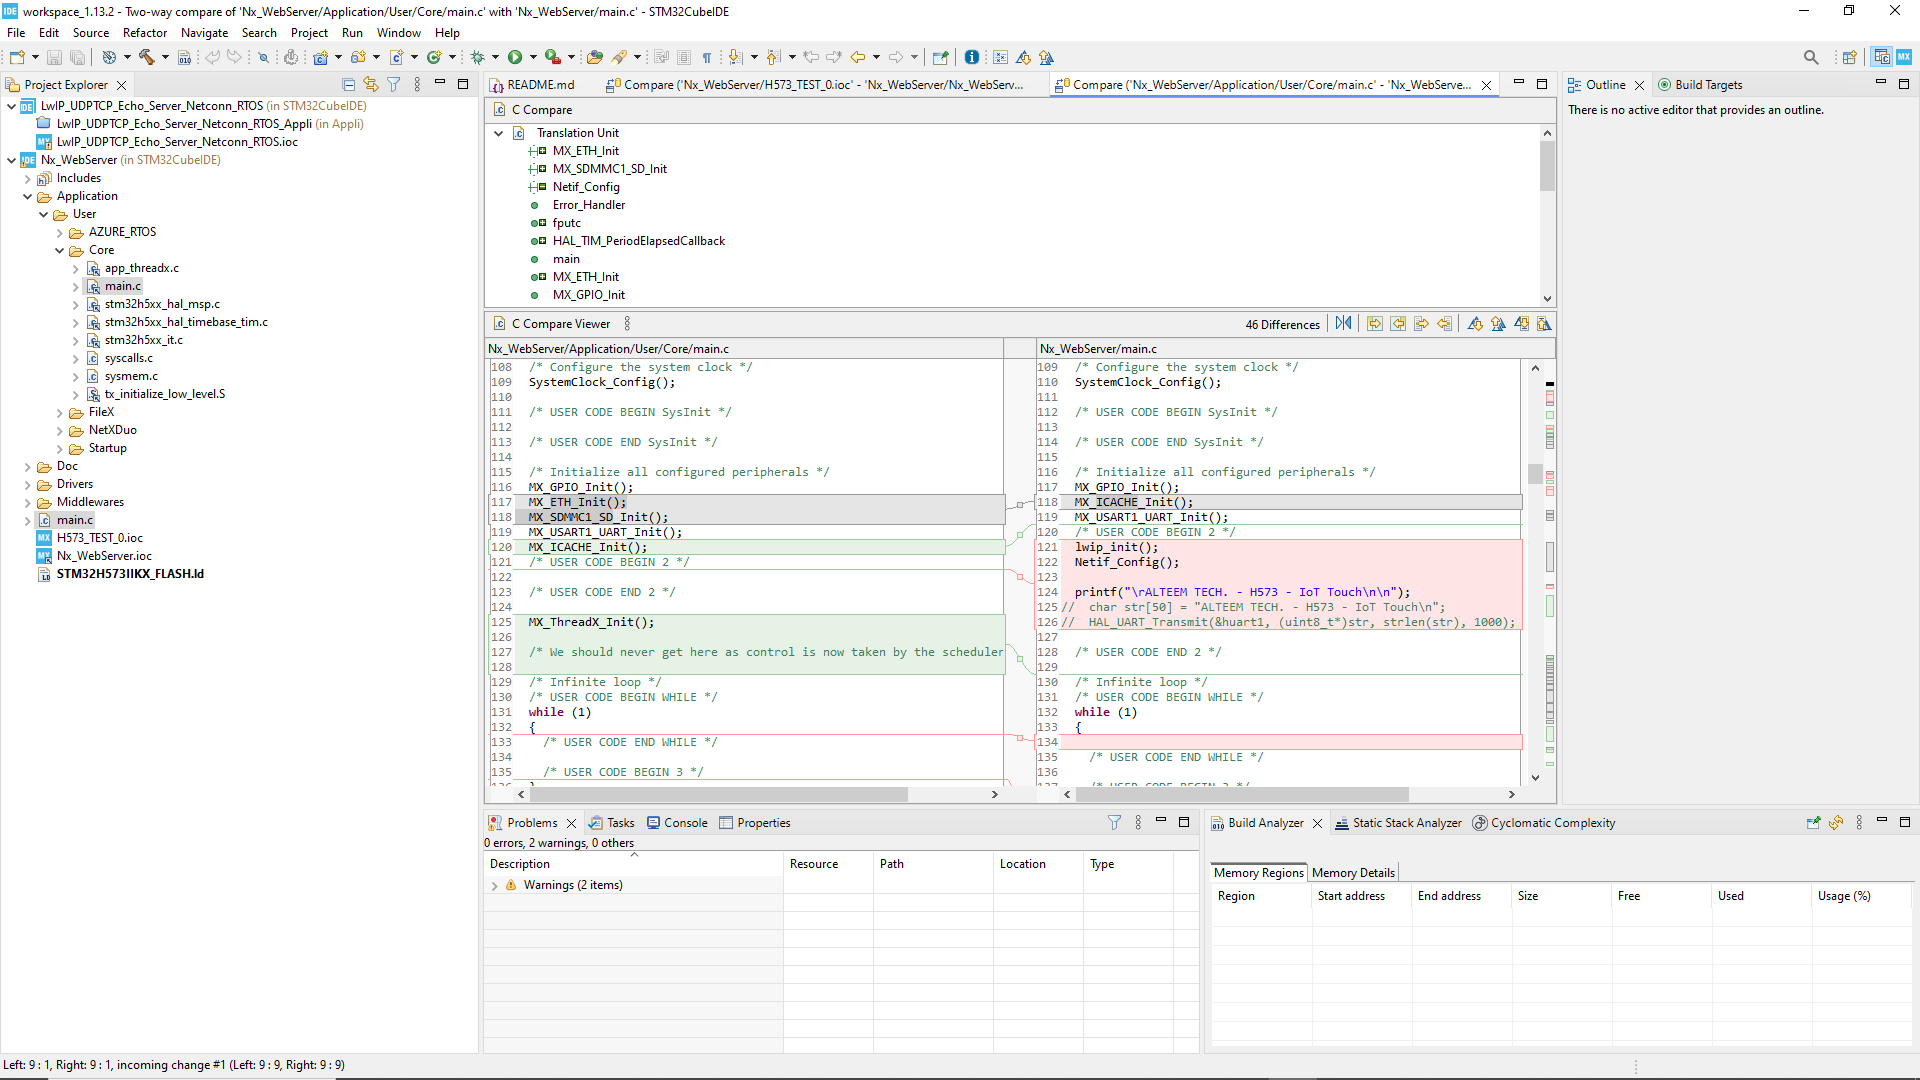Click the Run button in the toolbar
1920x1080 pixels.
pos(515,57)
